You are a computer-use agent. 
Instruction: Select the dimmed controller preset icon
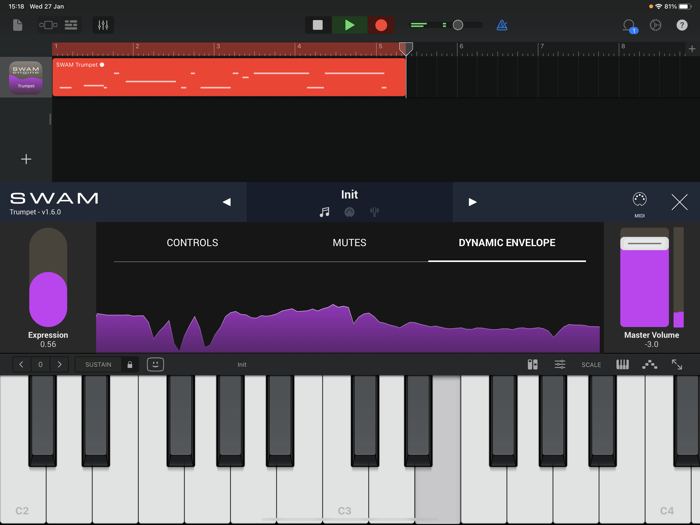pyautogui.click(x=349, y=212)
